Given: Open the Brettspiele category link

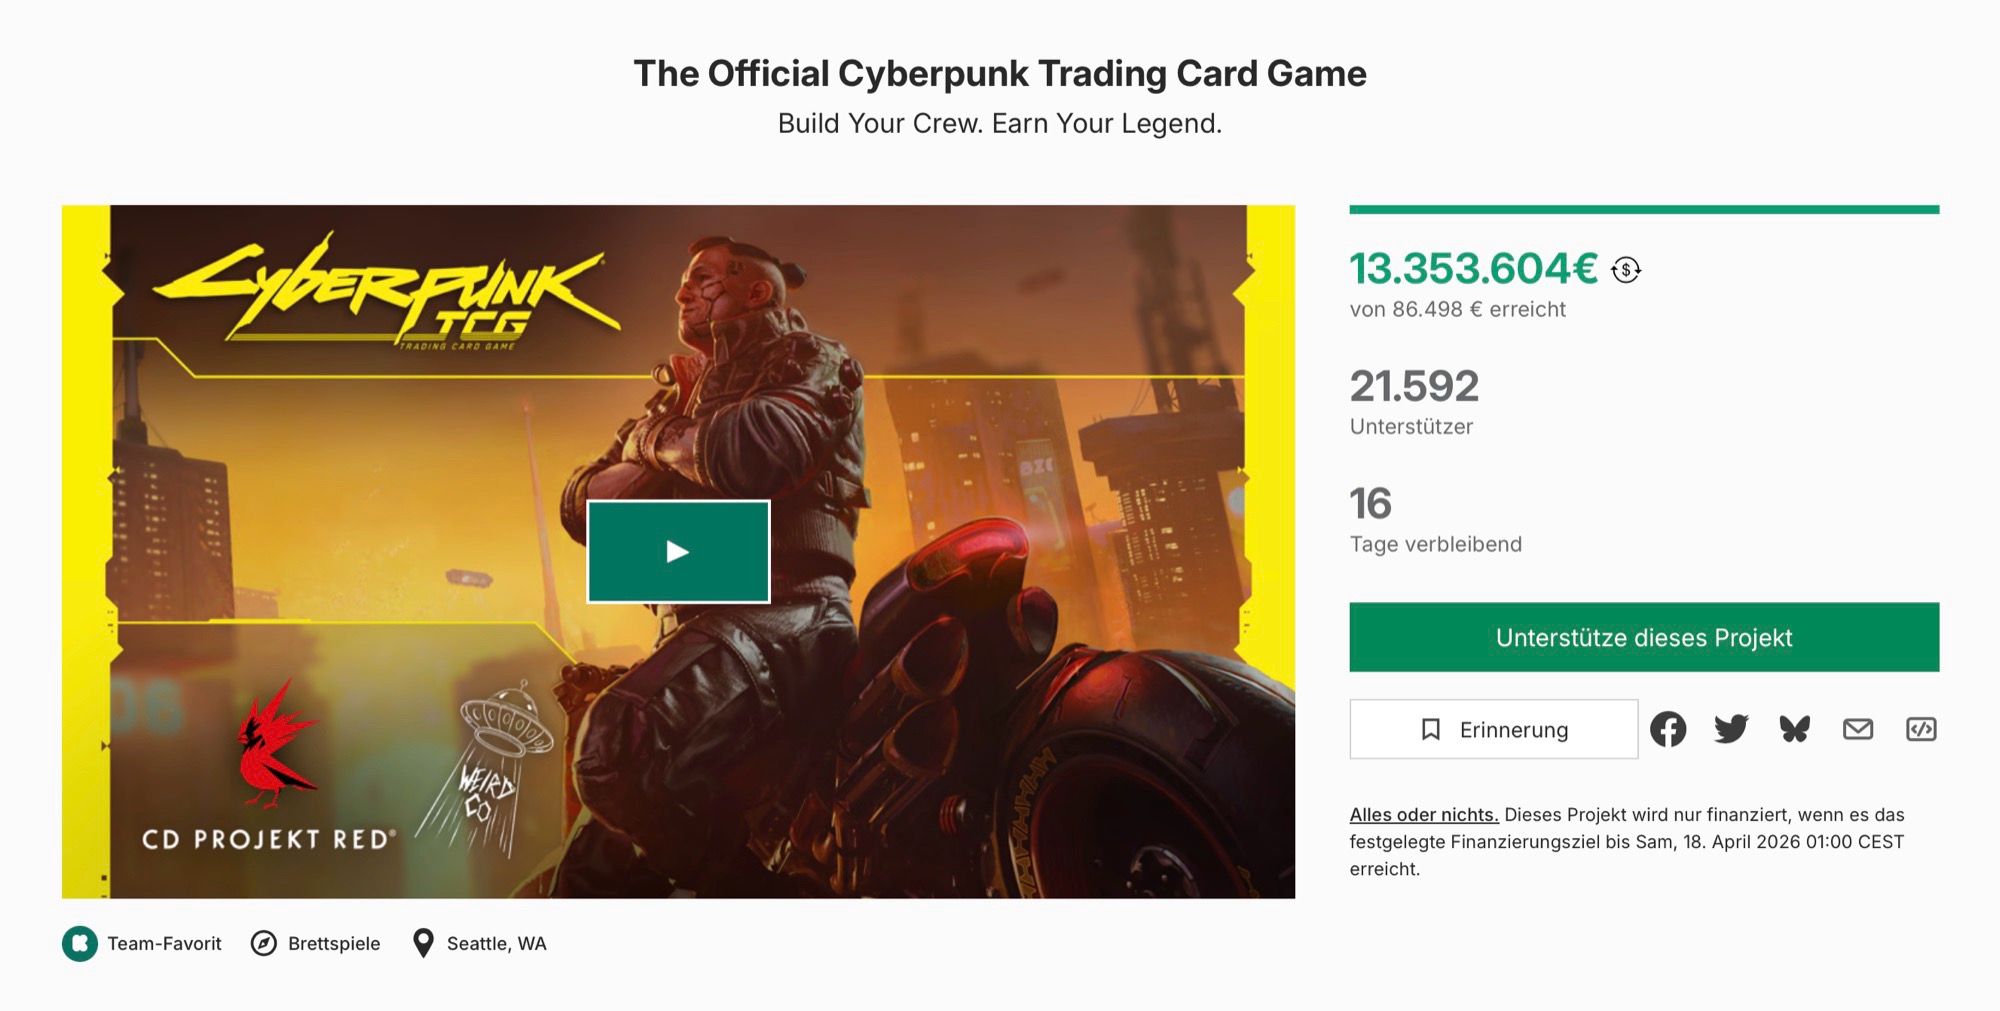Looking at the screenshot, I should pos(334,943).
